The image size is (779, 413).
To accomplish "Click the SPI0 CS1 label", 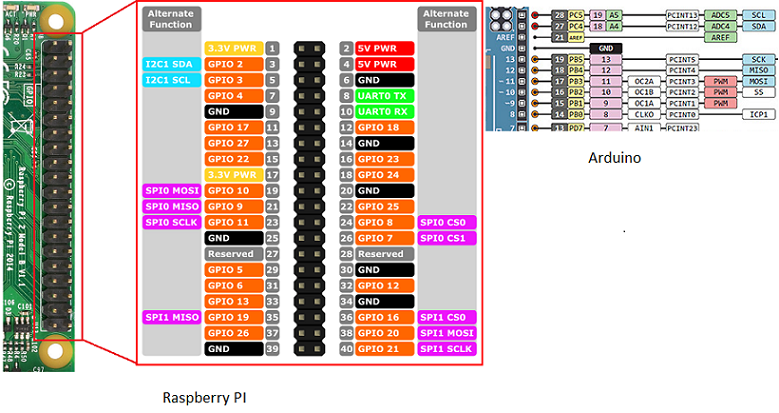I will click(x=447, y=238).
